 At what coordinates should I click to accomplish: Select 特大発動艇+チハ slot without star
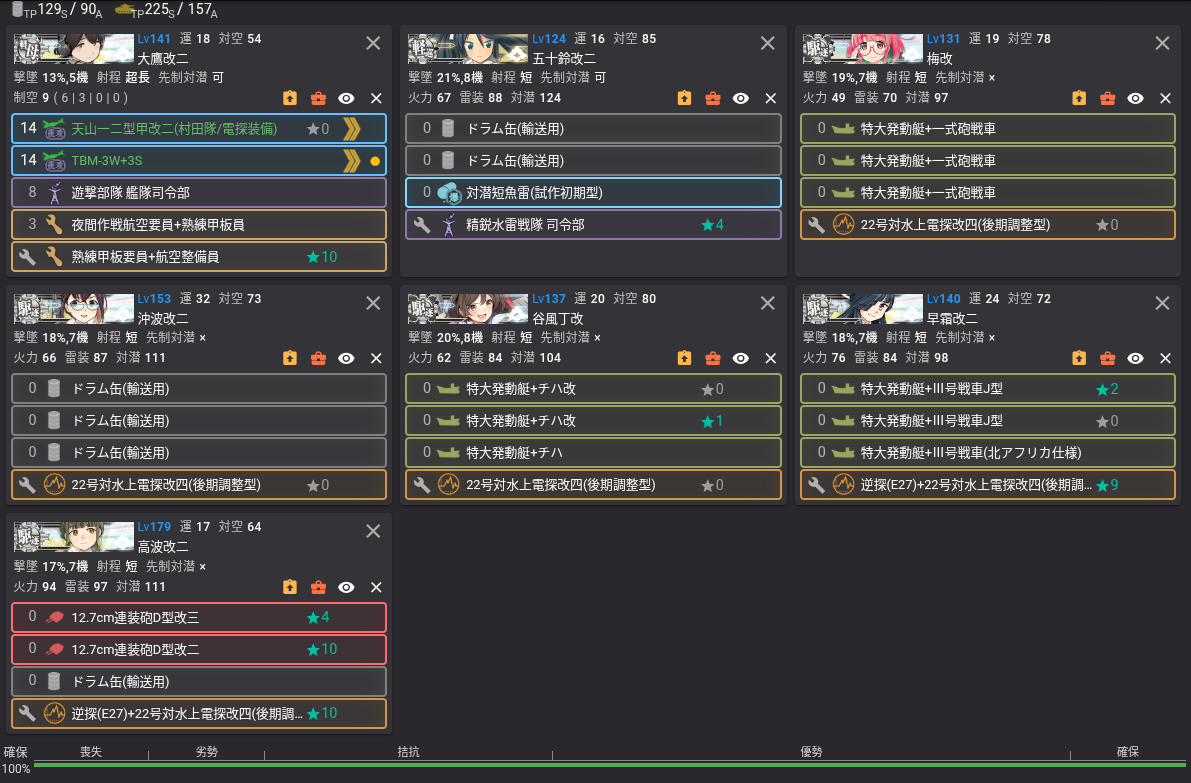click(593, 453)
